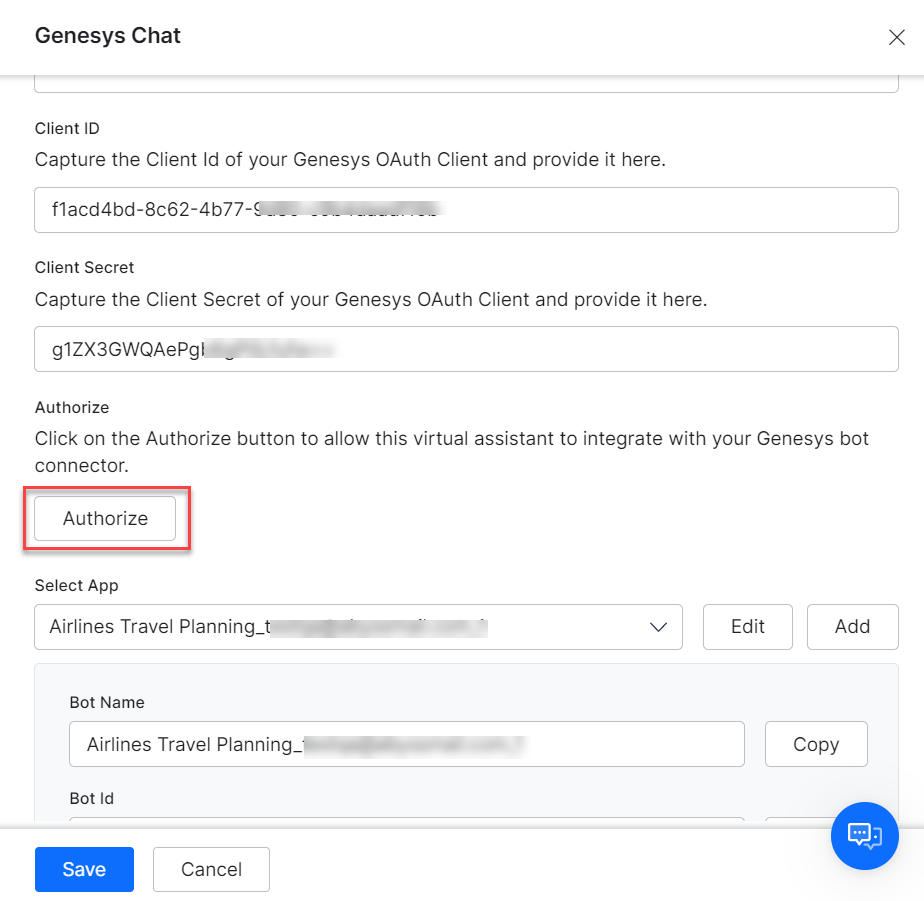This screenshot has height=901, width=924.
Task: Open the chat support bubble icon
Action: coord(864,836)
